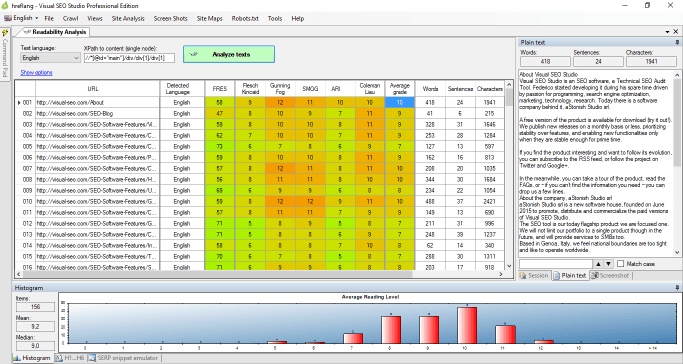Sort by the SMOG column header
Screen dimensions: 683x364
(310, 89)
